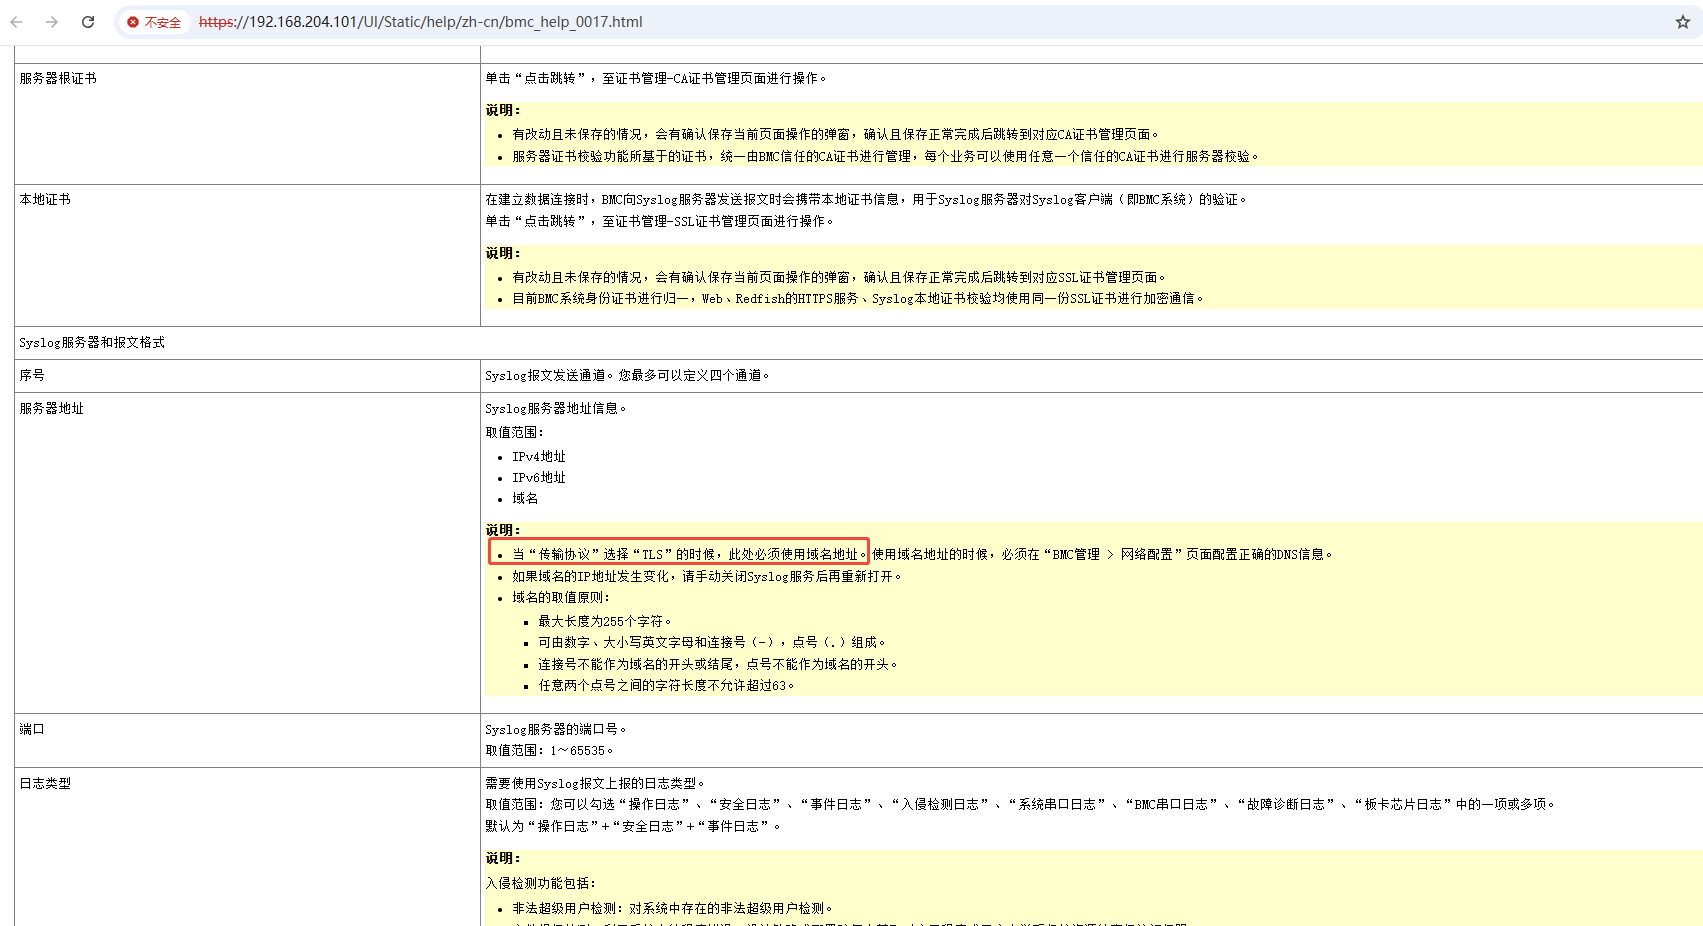Click the text 取值范围：1～65535

tap(549, 750)
